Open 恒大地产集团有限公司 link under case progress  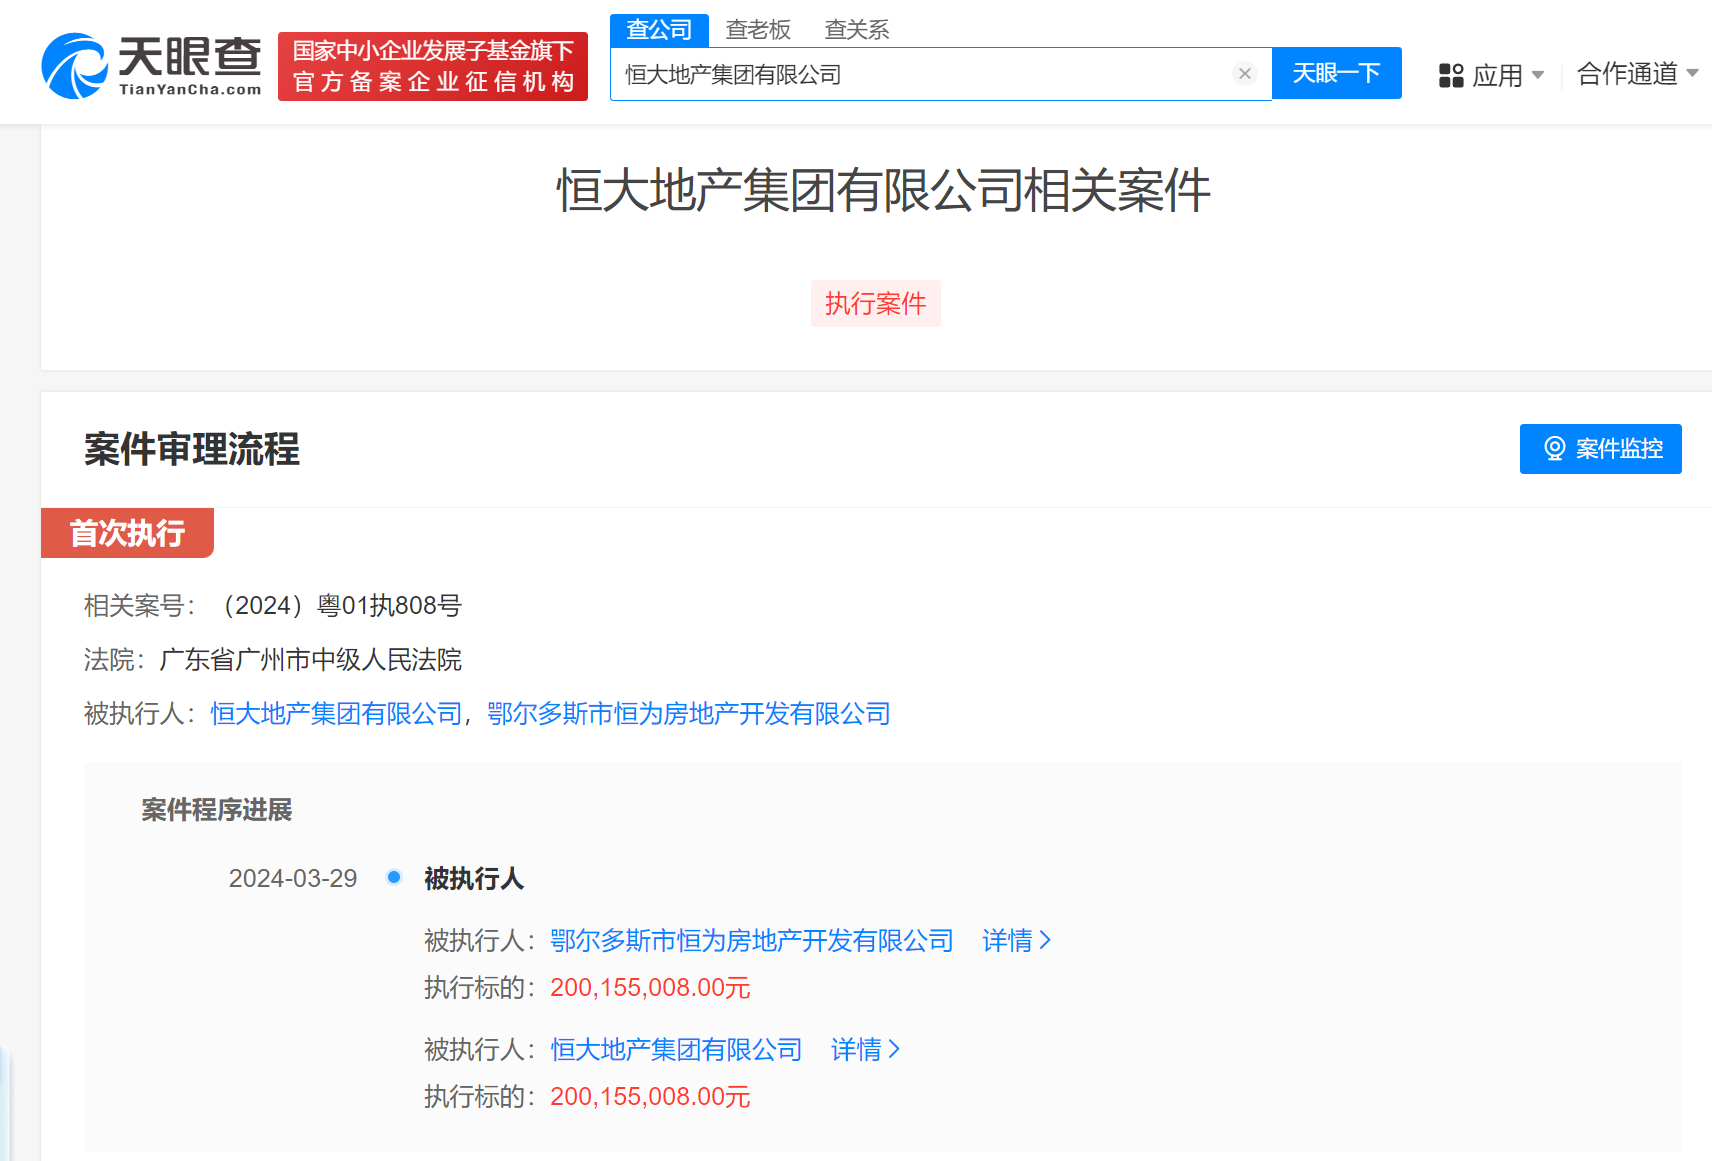(x=676, y=1050)
